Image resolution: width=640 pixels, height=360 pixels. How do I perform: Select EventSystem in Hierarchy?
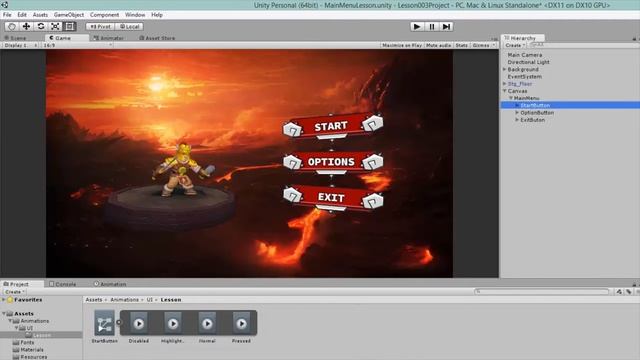click(524, 76)
